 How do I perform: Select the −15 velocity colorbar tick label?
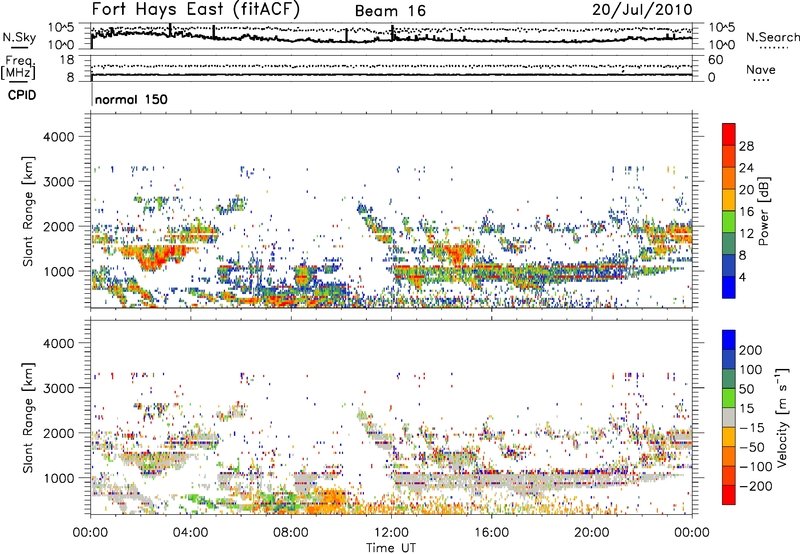(x=752, y=428)
